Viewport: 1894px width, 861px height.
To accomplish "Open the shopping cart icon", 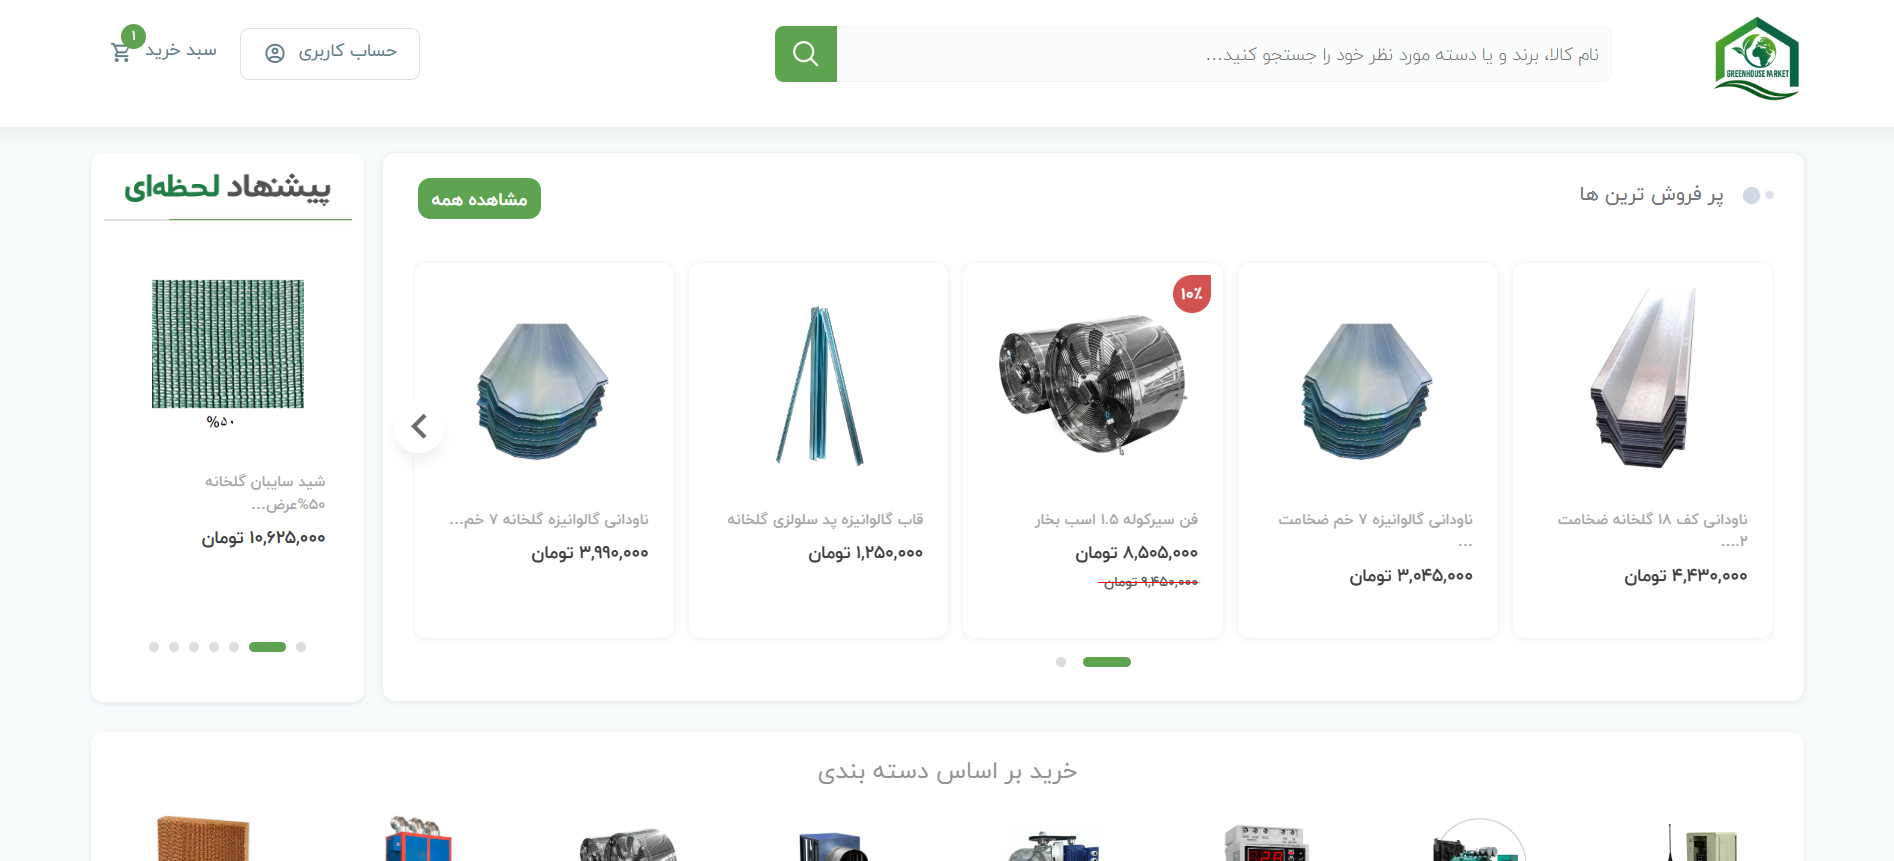I will pos(121,53).
